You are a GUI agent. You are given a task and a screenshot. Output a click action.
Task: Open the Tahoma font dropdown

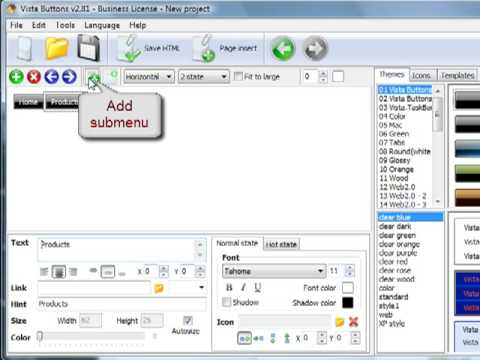pyautogui.click(x=274, y=271)
